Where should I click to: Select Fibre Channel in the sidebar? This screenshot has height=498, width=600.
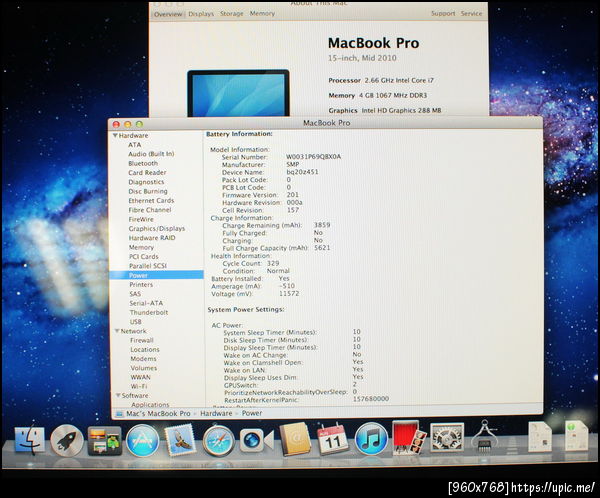[x=150, y=210]
